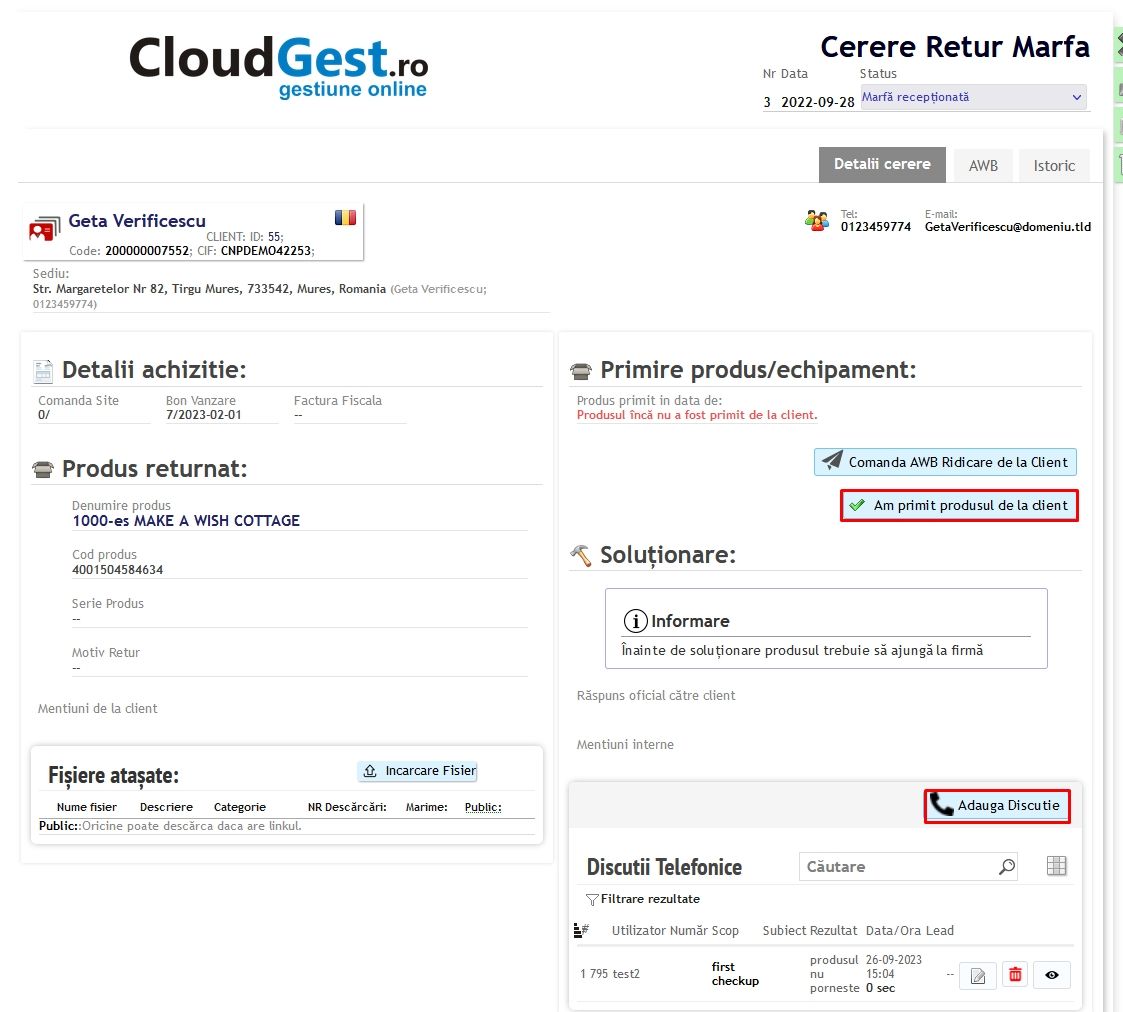
Task: Delete the first checkup discussion with the red trash icon
Action: click(1015, 975)
